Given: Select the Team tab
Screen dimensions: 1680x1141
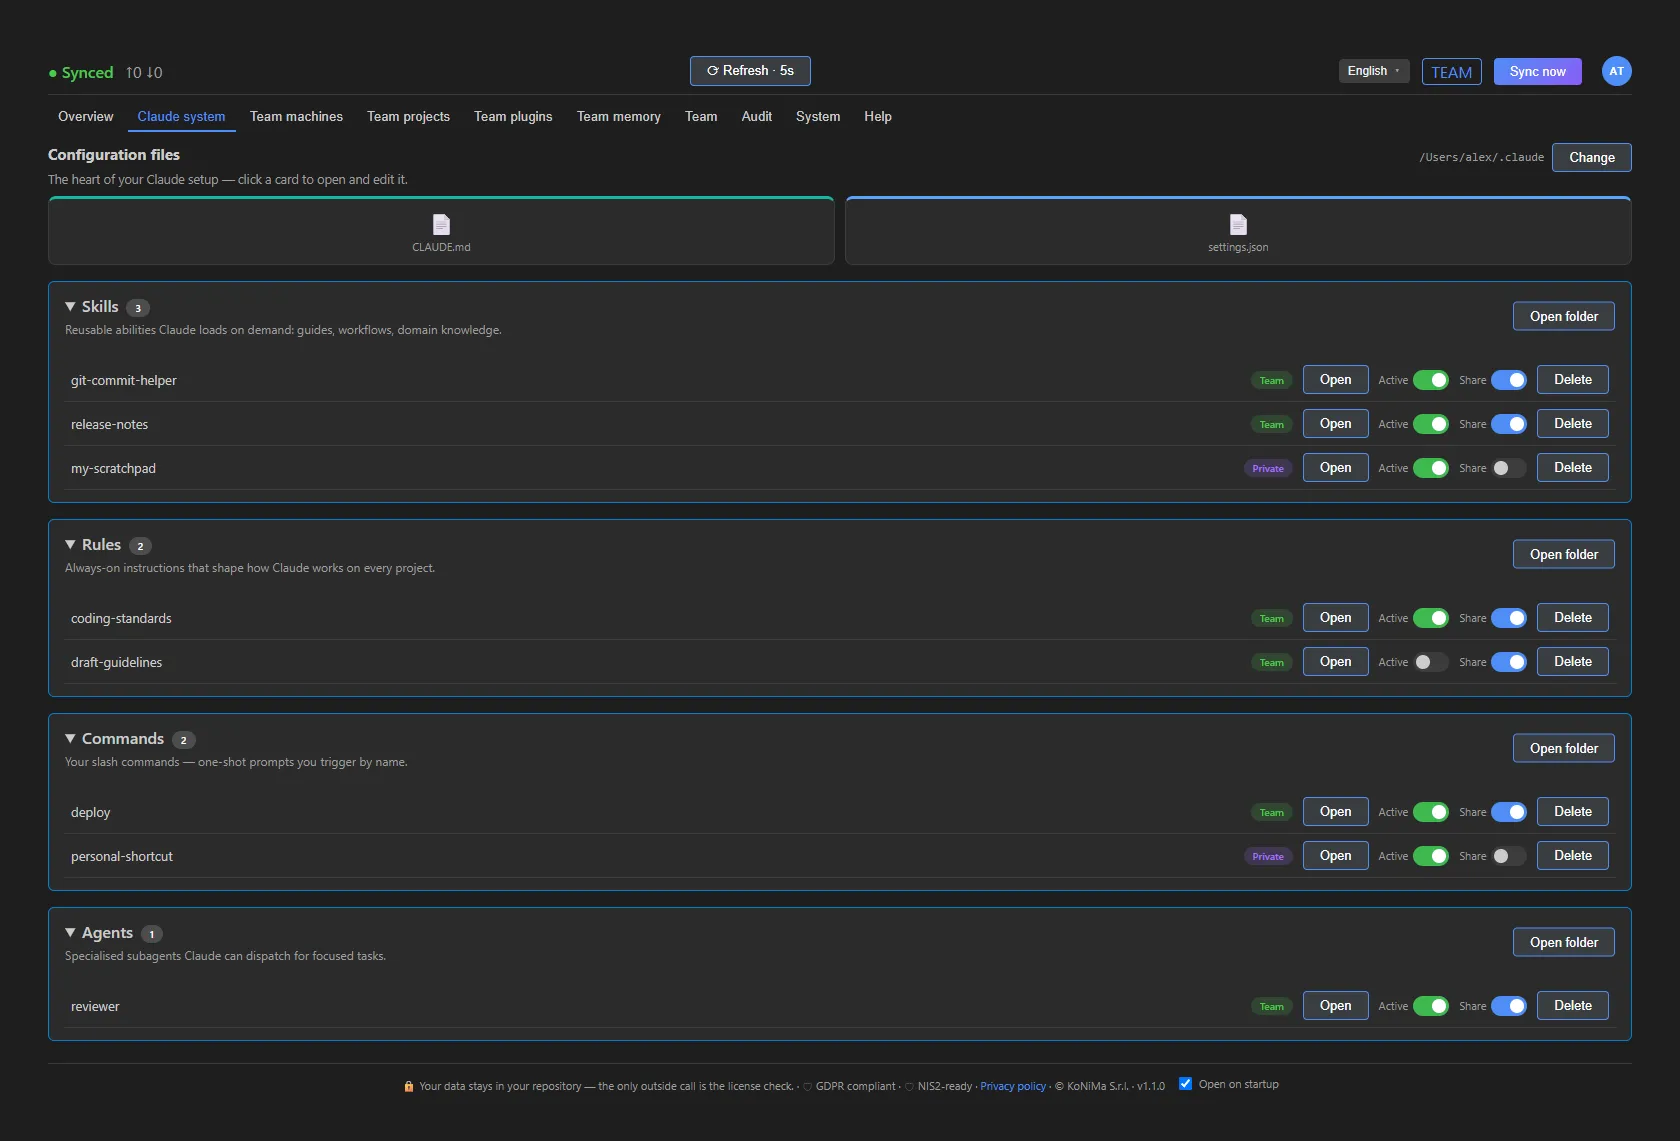Looking at the screenshot, I should point(701,117).
